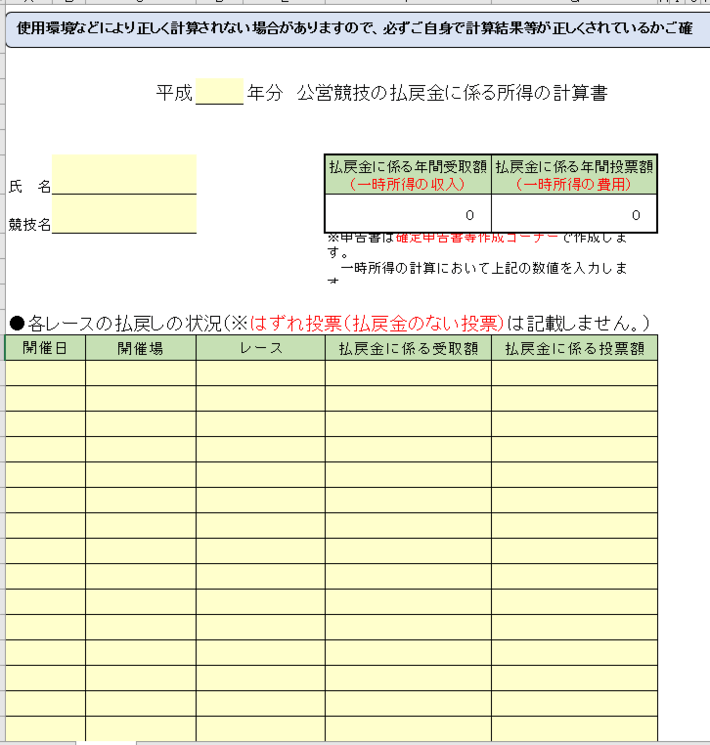Select the 年間投票額 total cell showing 0

[x=574, y=214]
